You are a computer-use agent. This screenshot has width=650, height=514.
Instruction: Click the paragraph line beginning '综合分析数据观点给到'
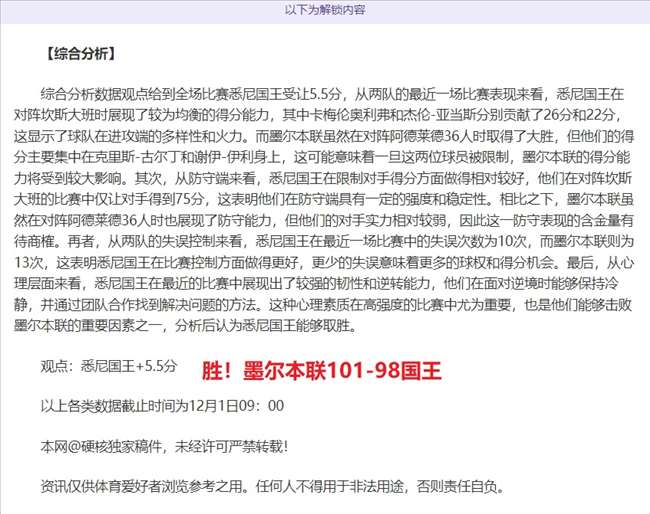[332, 95]
